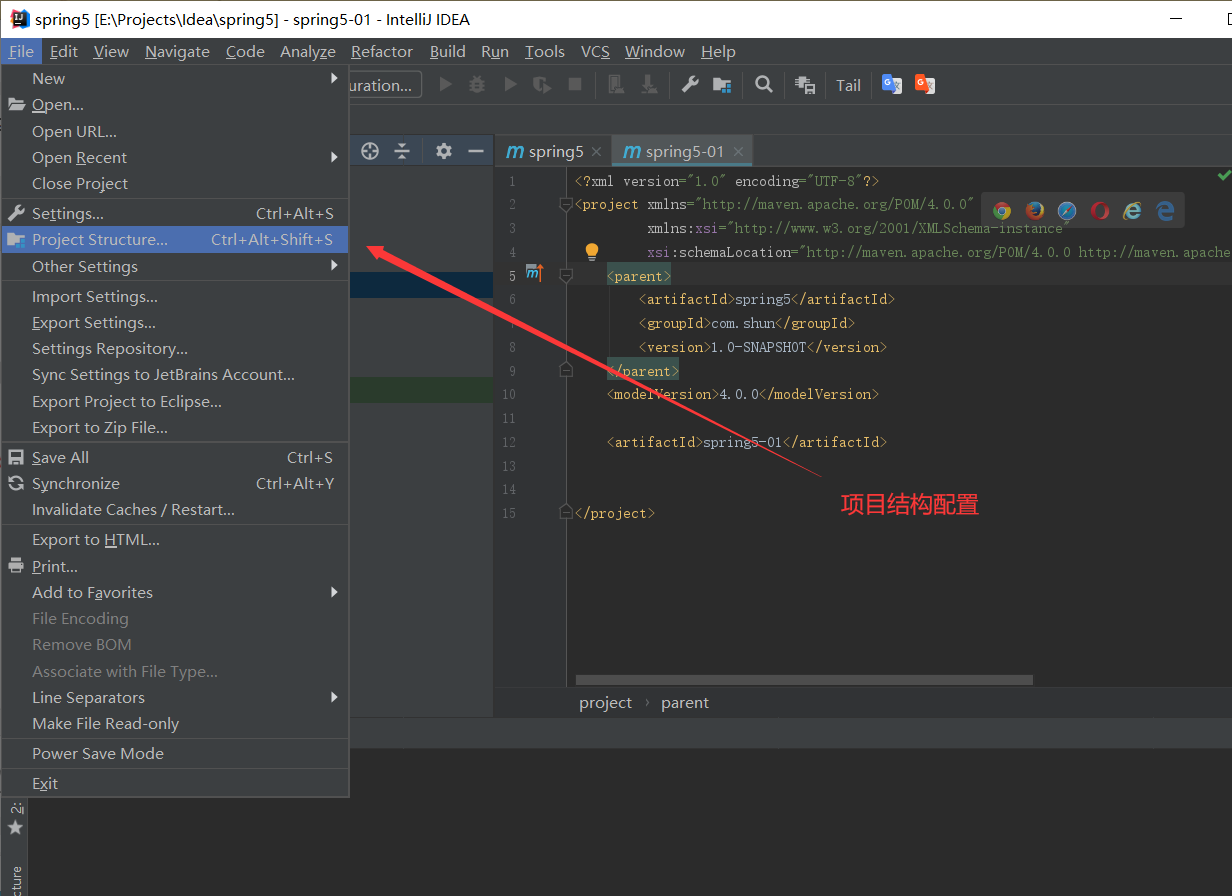Click the Search Everywhere magnifier icon
This screenshot has height=896, width=1232.
click(x=764, y=85)
